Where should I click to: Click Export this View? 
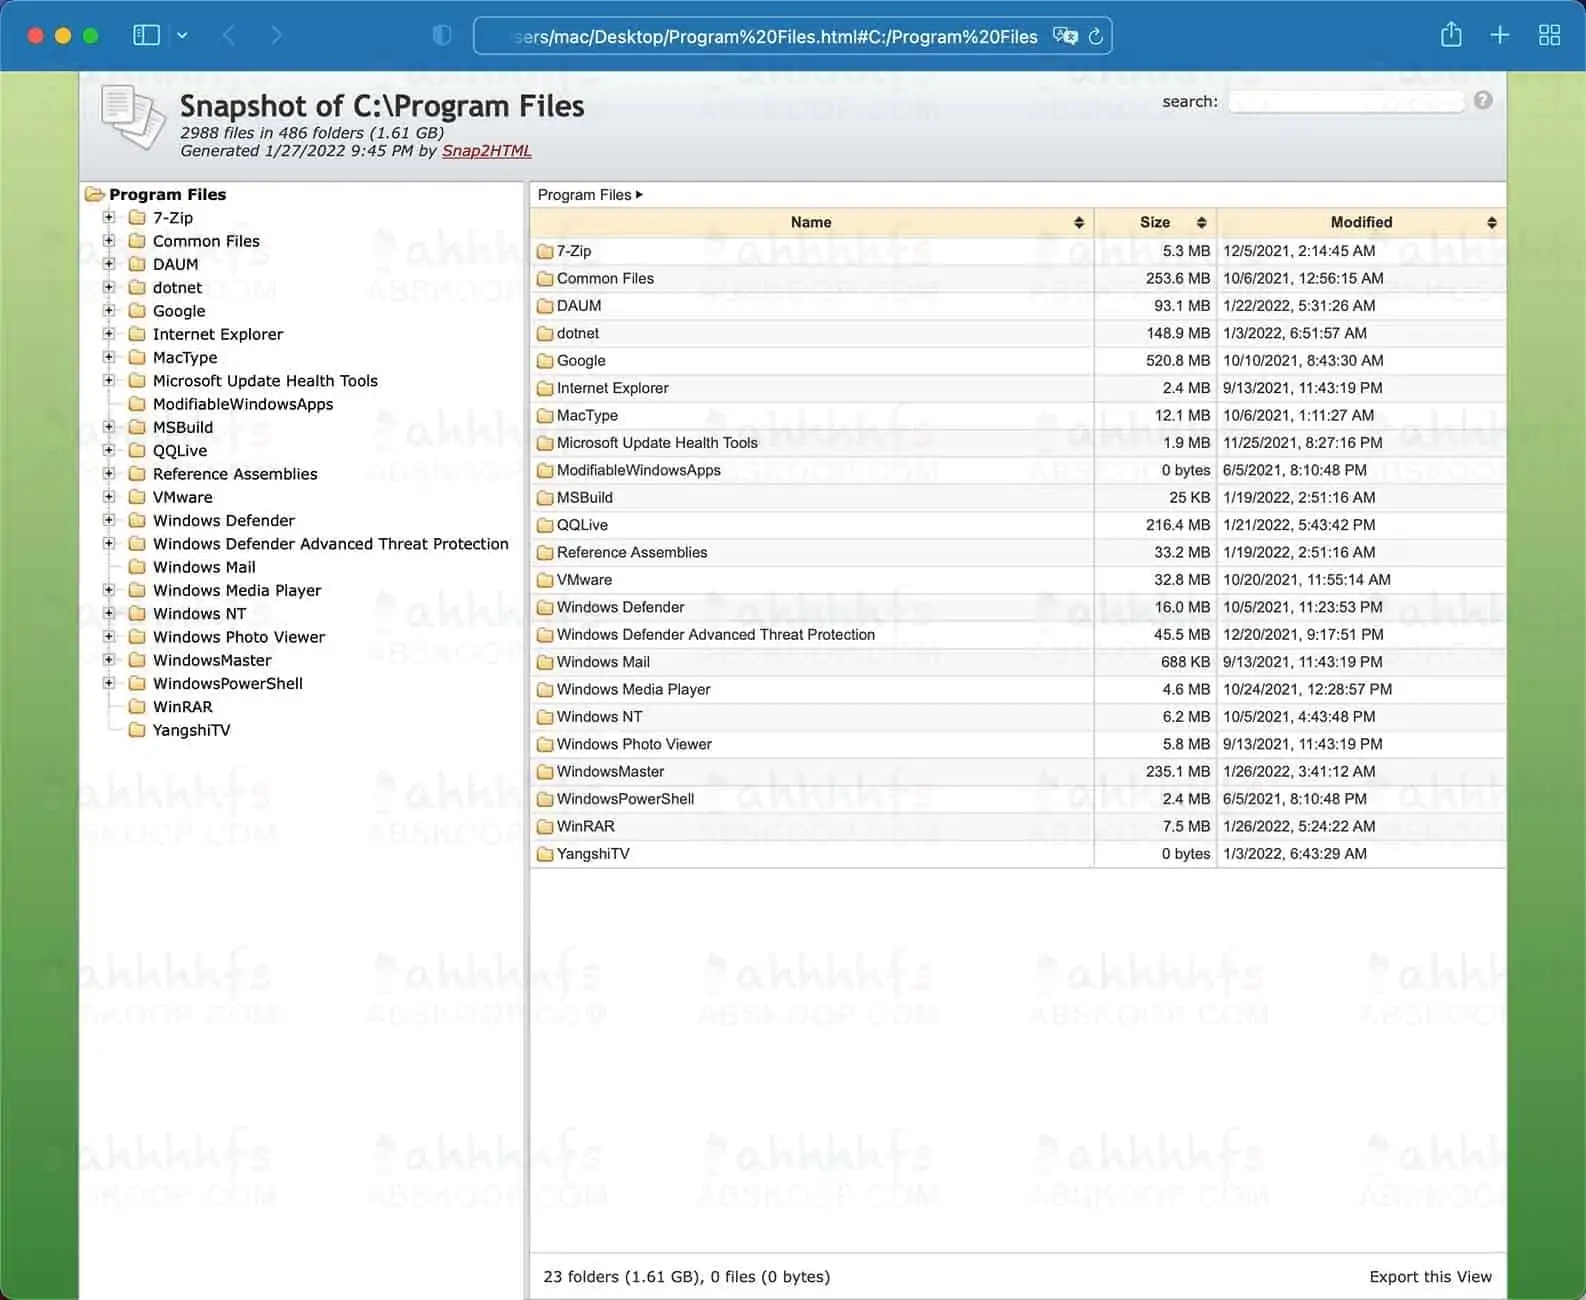(x=1430, y=1276)
